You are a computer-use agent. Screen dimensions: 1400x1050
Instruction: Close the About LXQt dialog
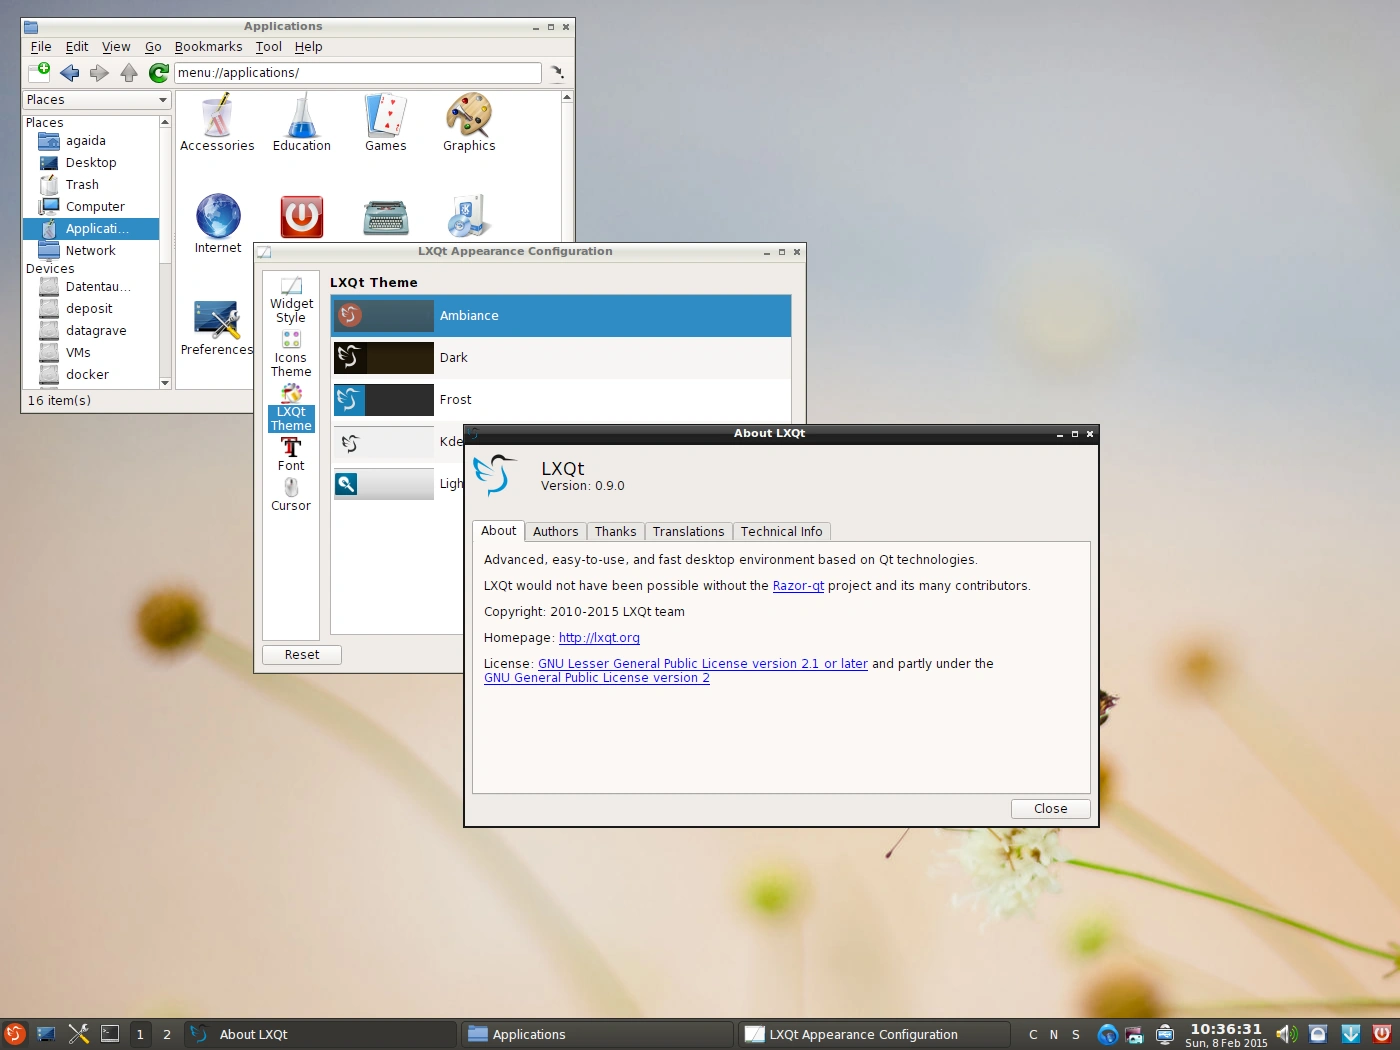tap(1050, 809)
